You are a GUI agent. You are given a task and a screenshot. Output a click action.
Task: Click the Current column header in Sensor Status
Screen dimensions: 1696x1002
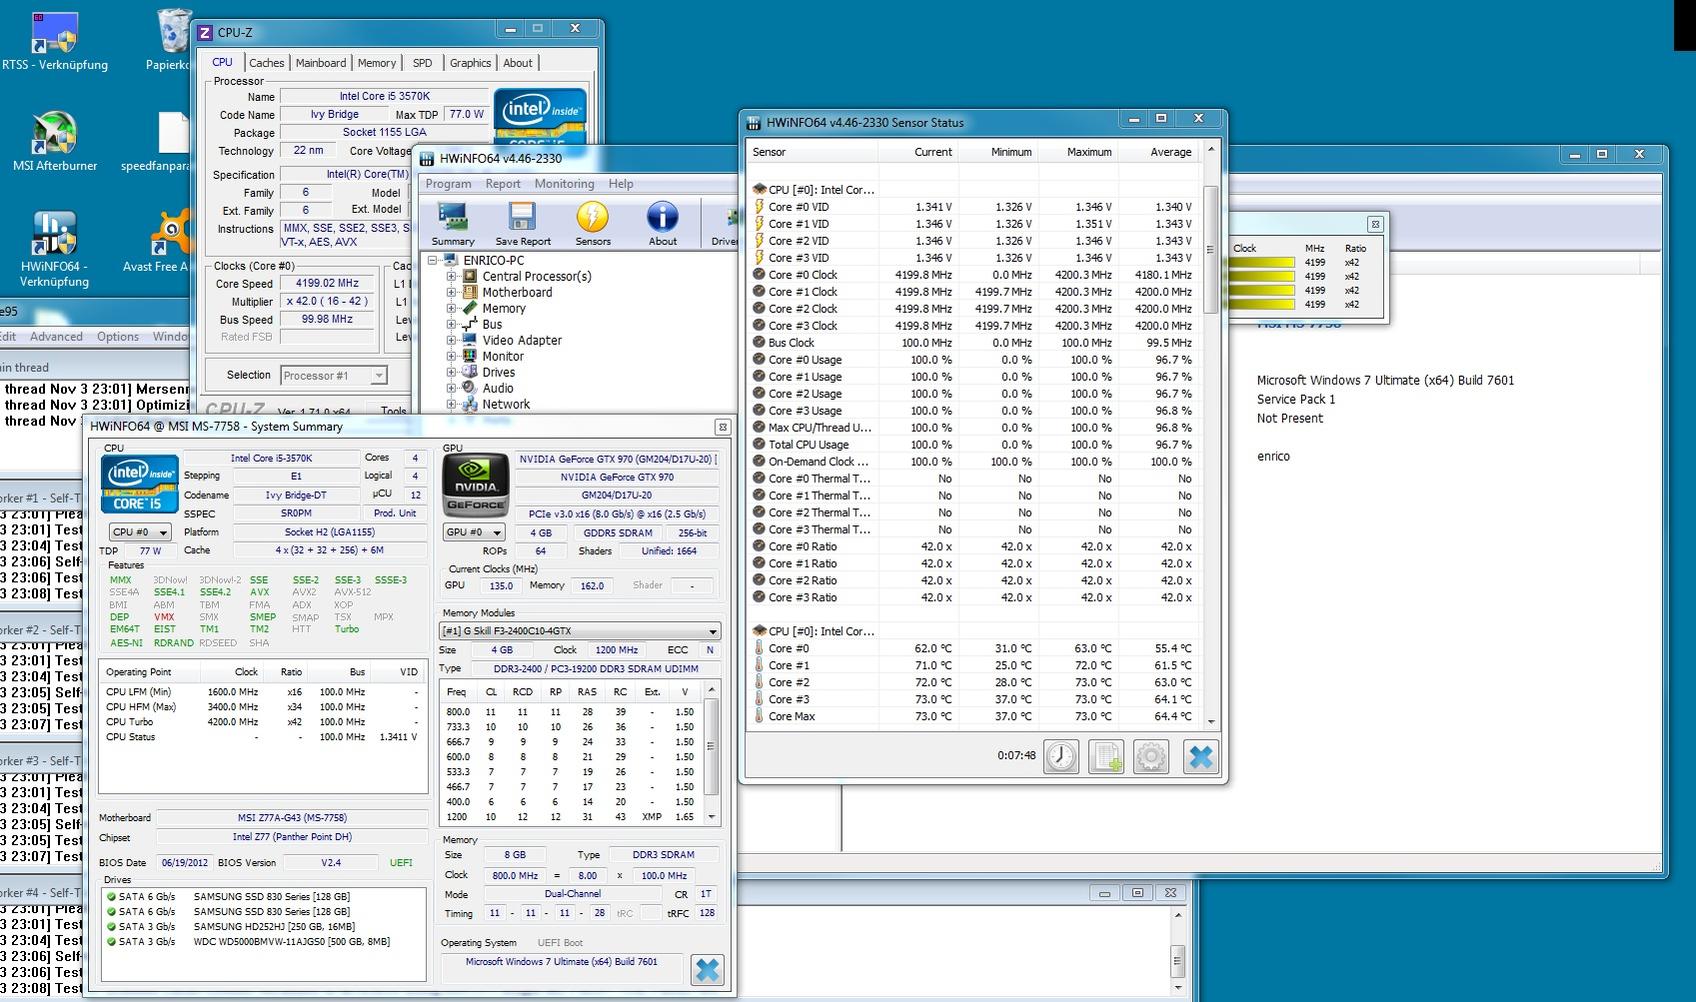click(x=918, y=152)
